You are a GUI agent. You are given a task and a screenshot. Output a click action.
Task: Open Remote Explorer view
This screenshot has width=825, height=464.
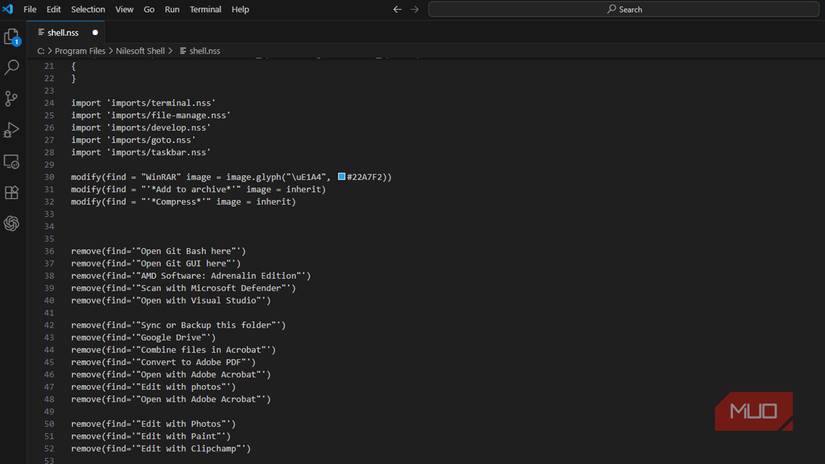pos(12,162)
